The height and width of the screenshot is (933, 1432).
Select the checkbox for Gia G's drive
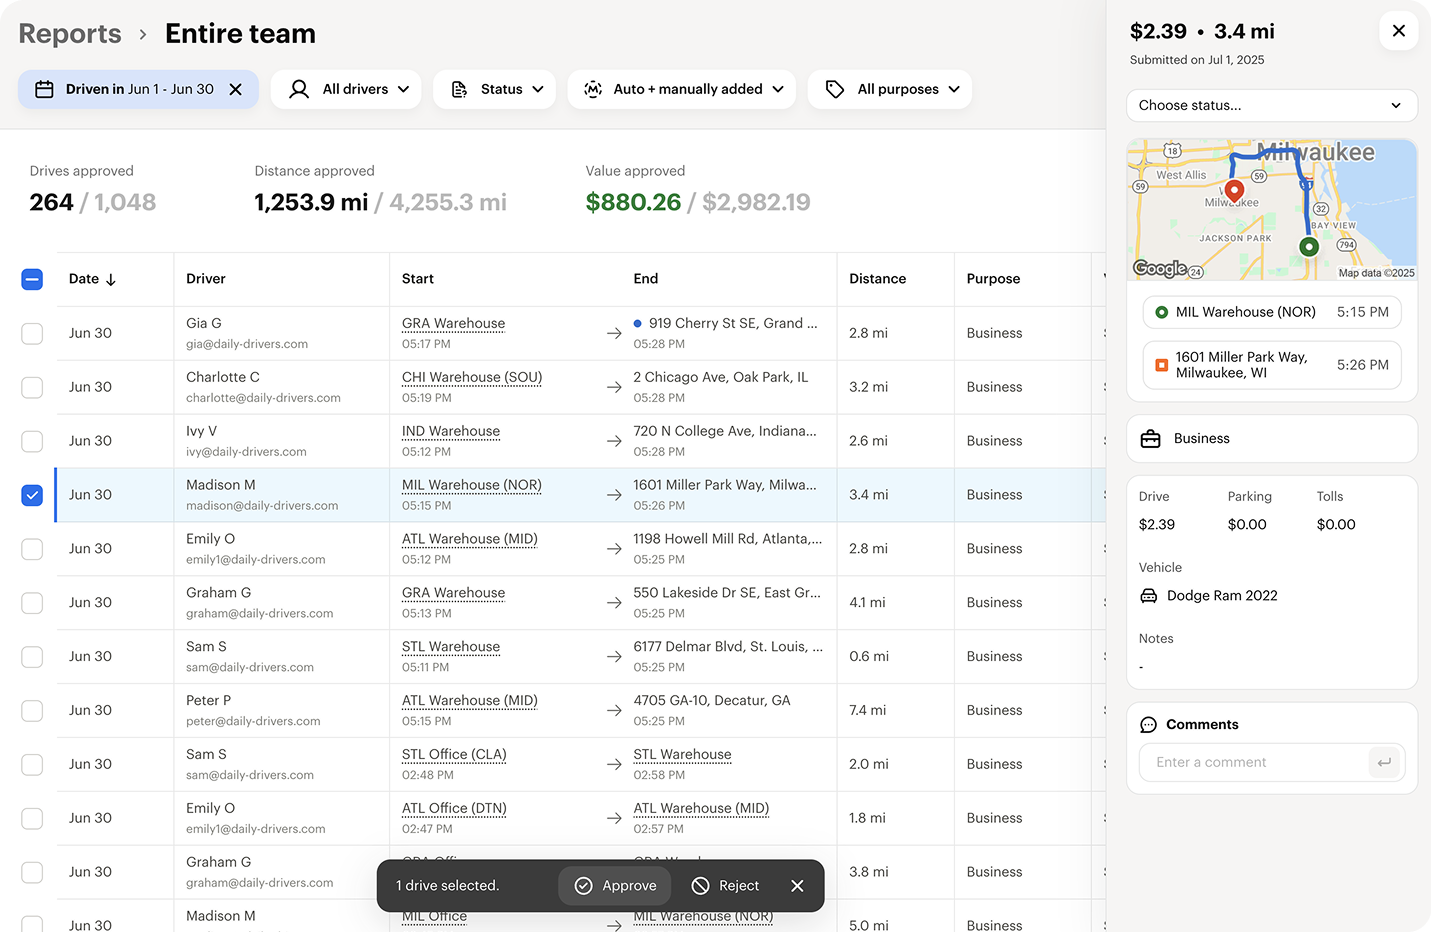32,333
